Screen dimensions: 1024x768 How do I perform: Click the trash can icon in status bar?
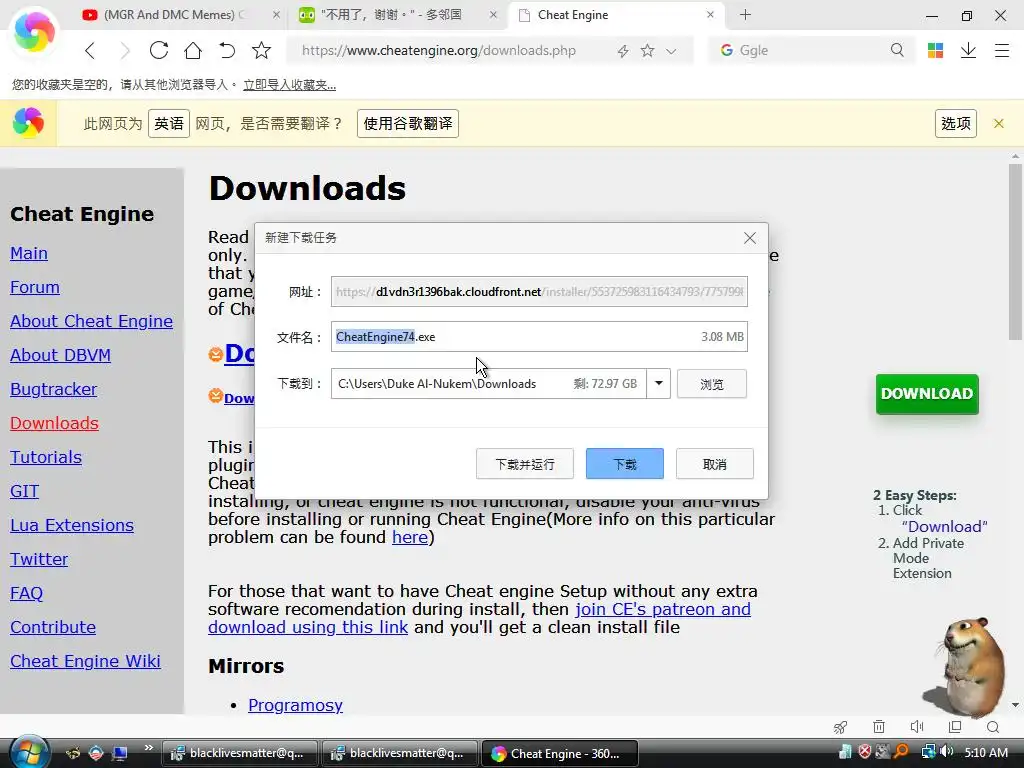(x=879, y=727)
